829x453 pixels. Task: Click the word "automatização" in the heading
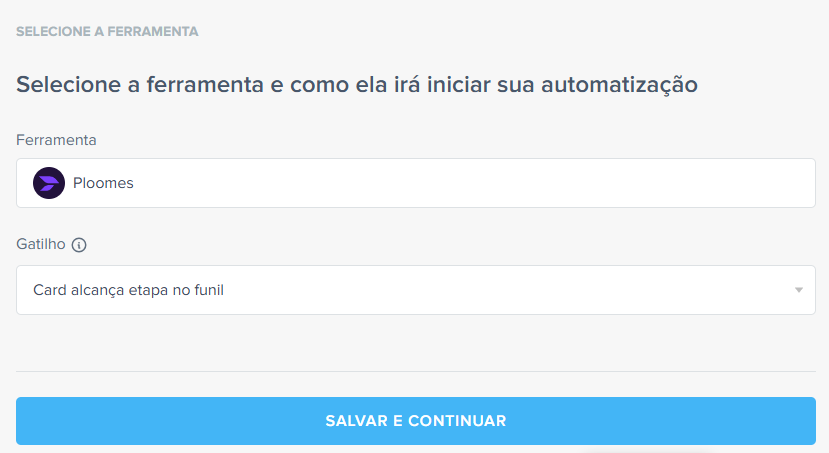click(618, 84)
